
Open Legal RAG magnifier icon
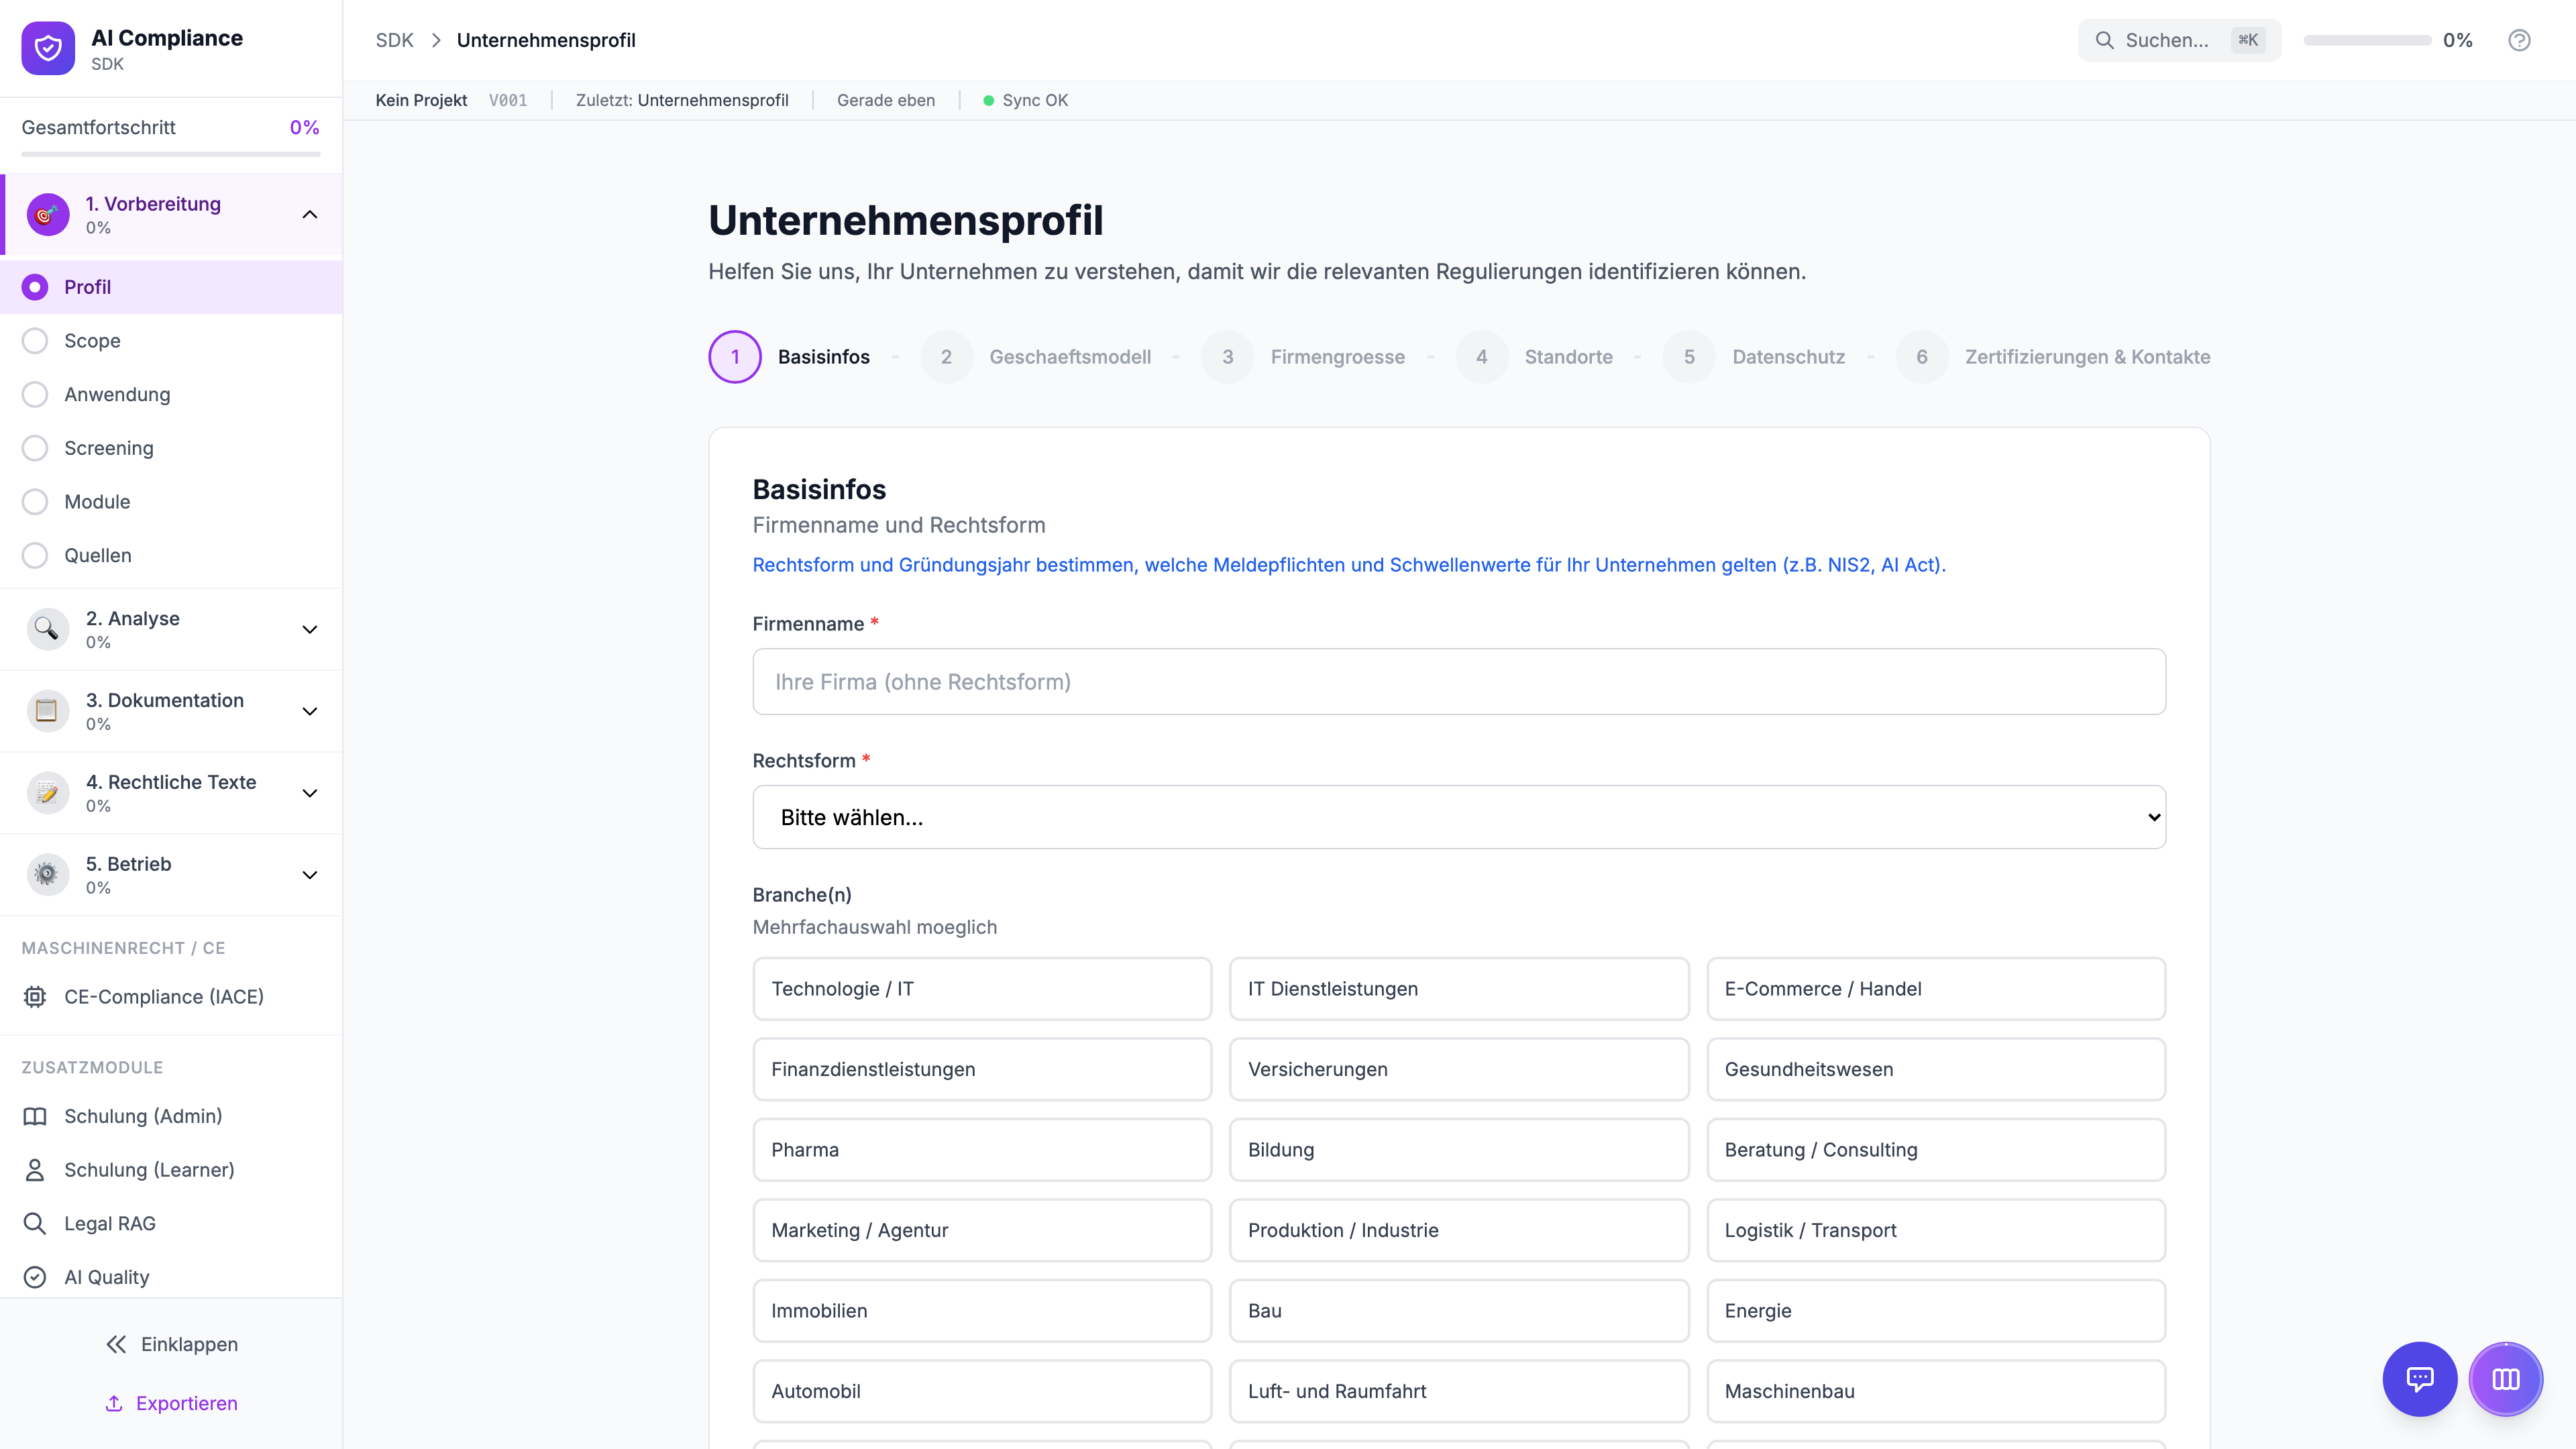pos(35,1223)
